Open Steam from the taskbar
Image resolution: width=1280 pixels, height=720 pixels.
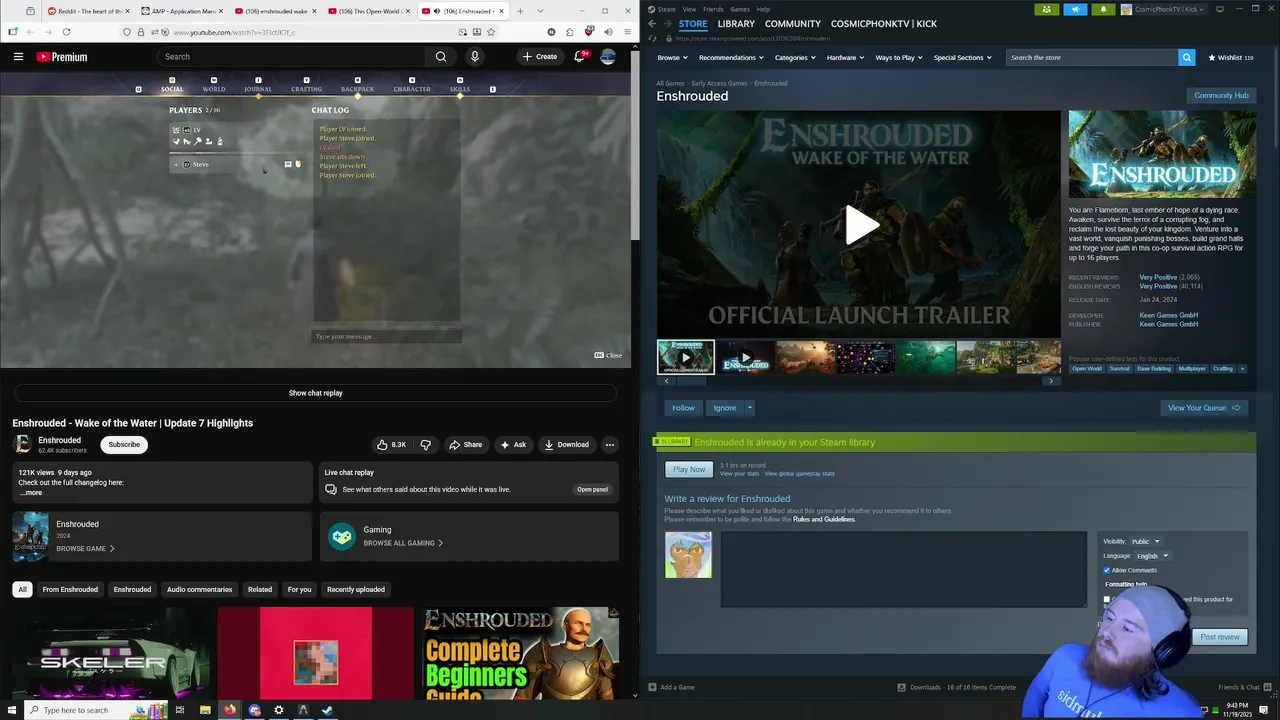327,710
